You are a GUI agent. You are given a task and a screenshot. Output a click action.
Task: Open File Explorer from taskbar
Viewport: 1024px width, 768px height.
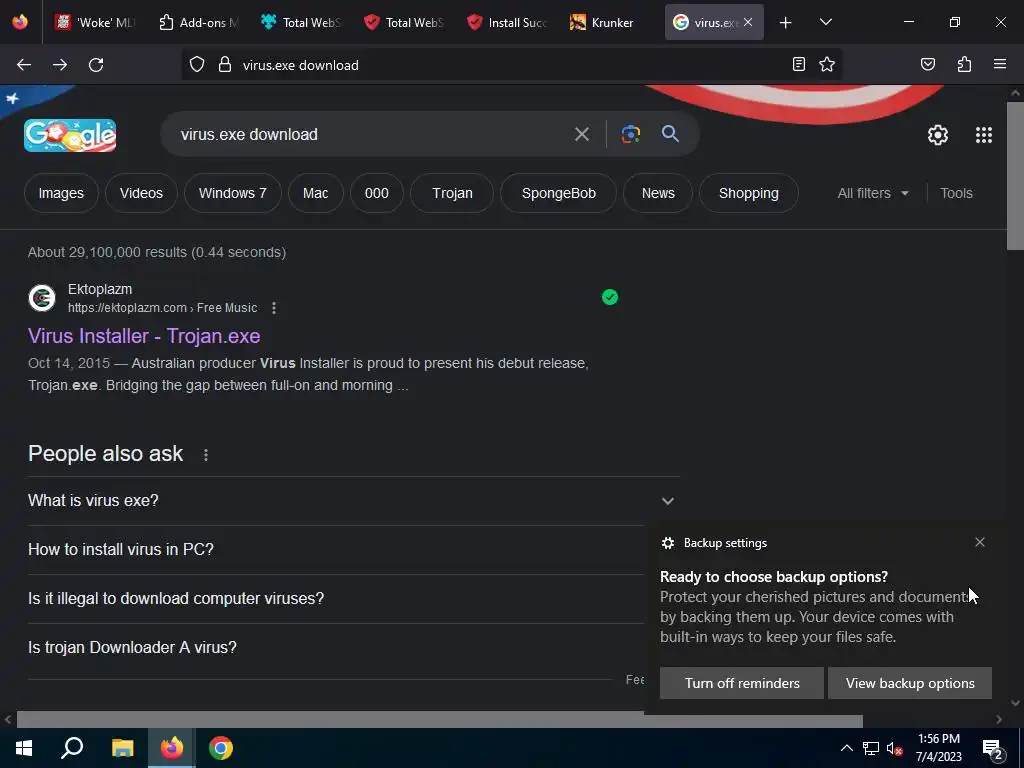(x=122, y=748)
